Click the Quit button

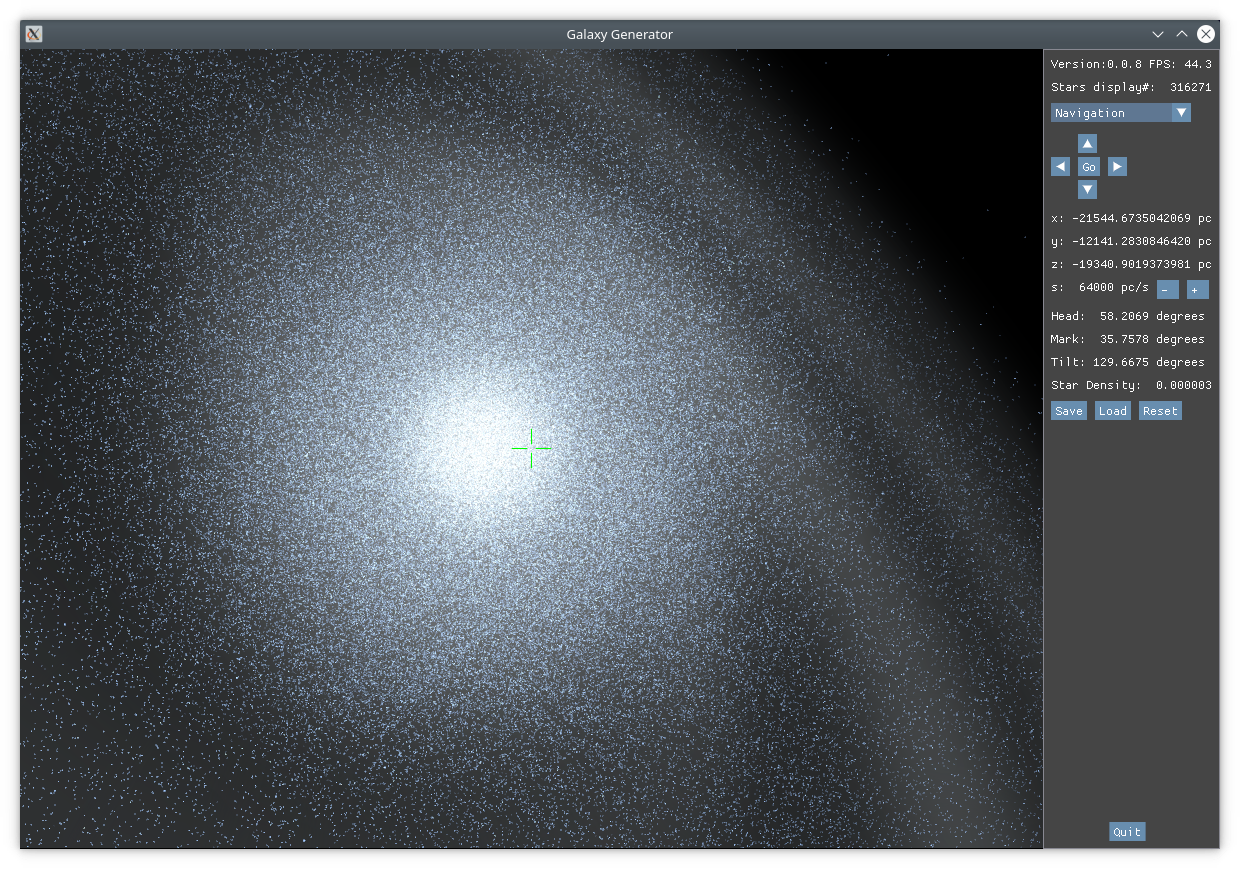[x=1127, y=832]
